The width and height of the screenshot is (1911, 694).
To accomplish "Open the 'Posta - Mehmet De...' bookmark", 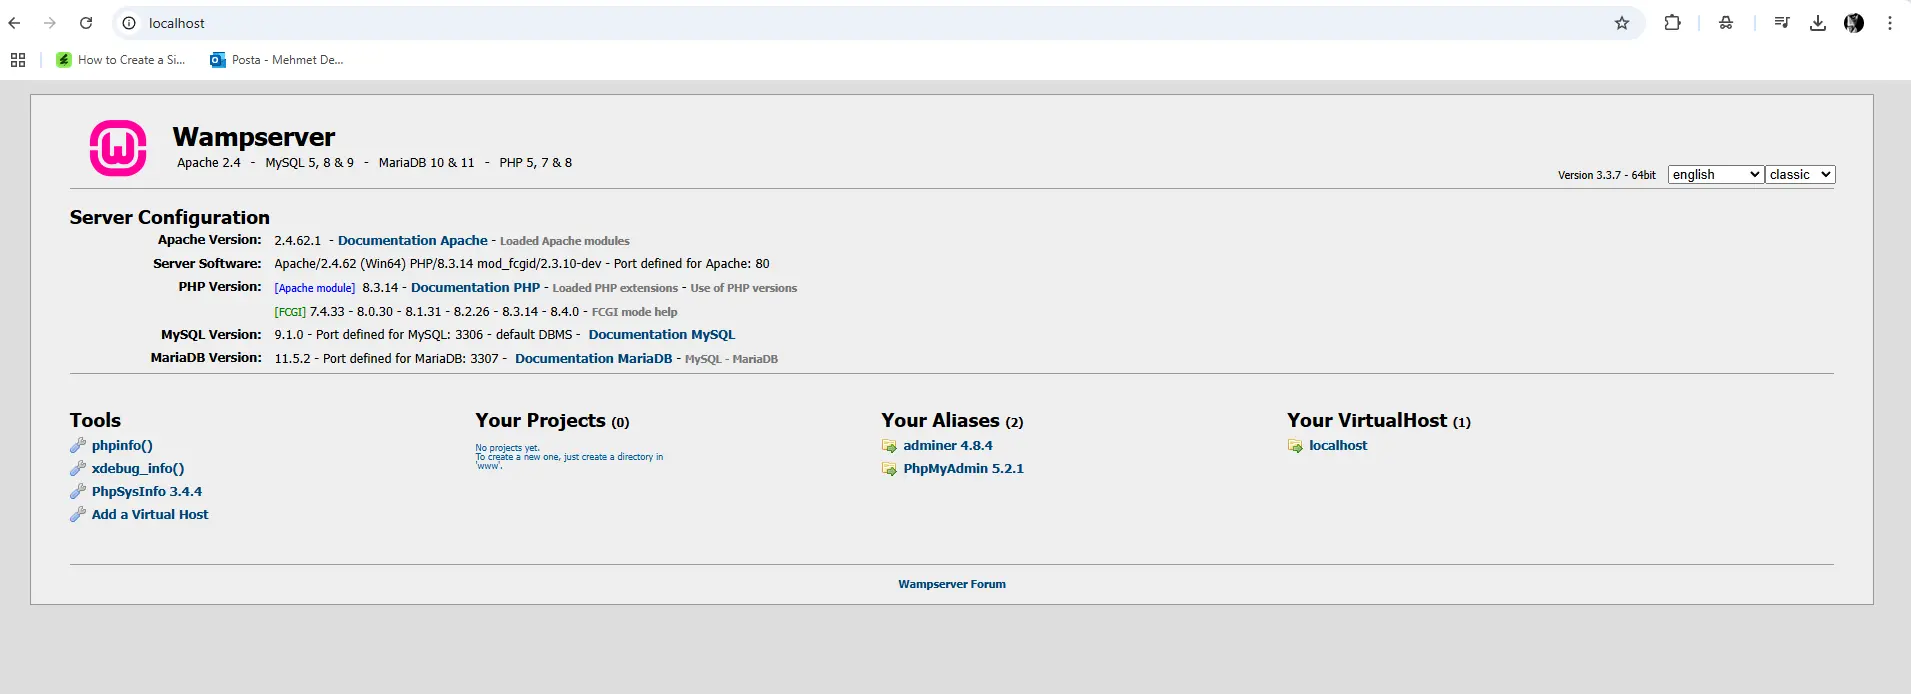I will point(277,60).
